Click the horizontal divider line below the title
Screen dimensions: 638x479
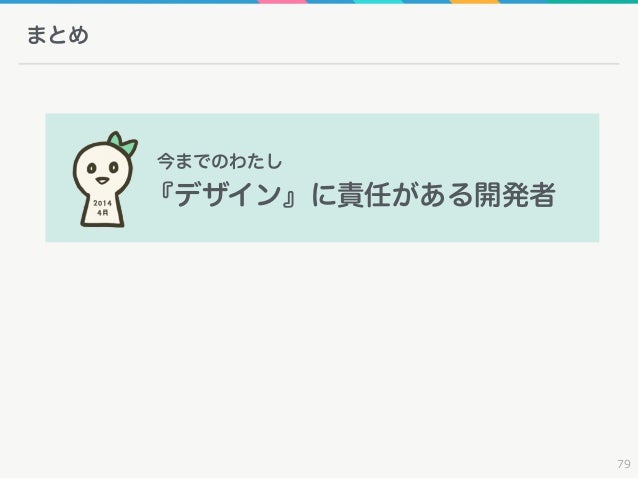[x=319, y=64]
